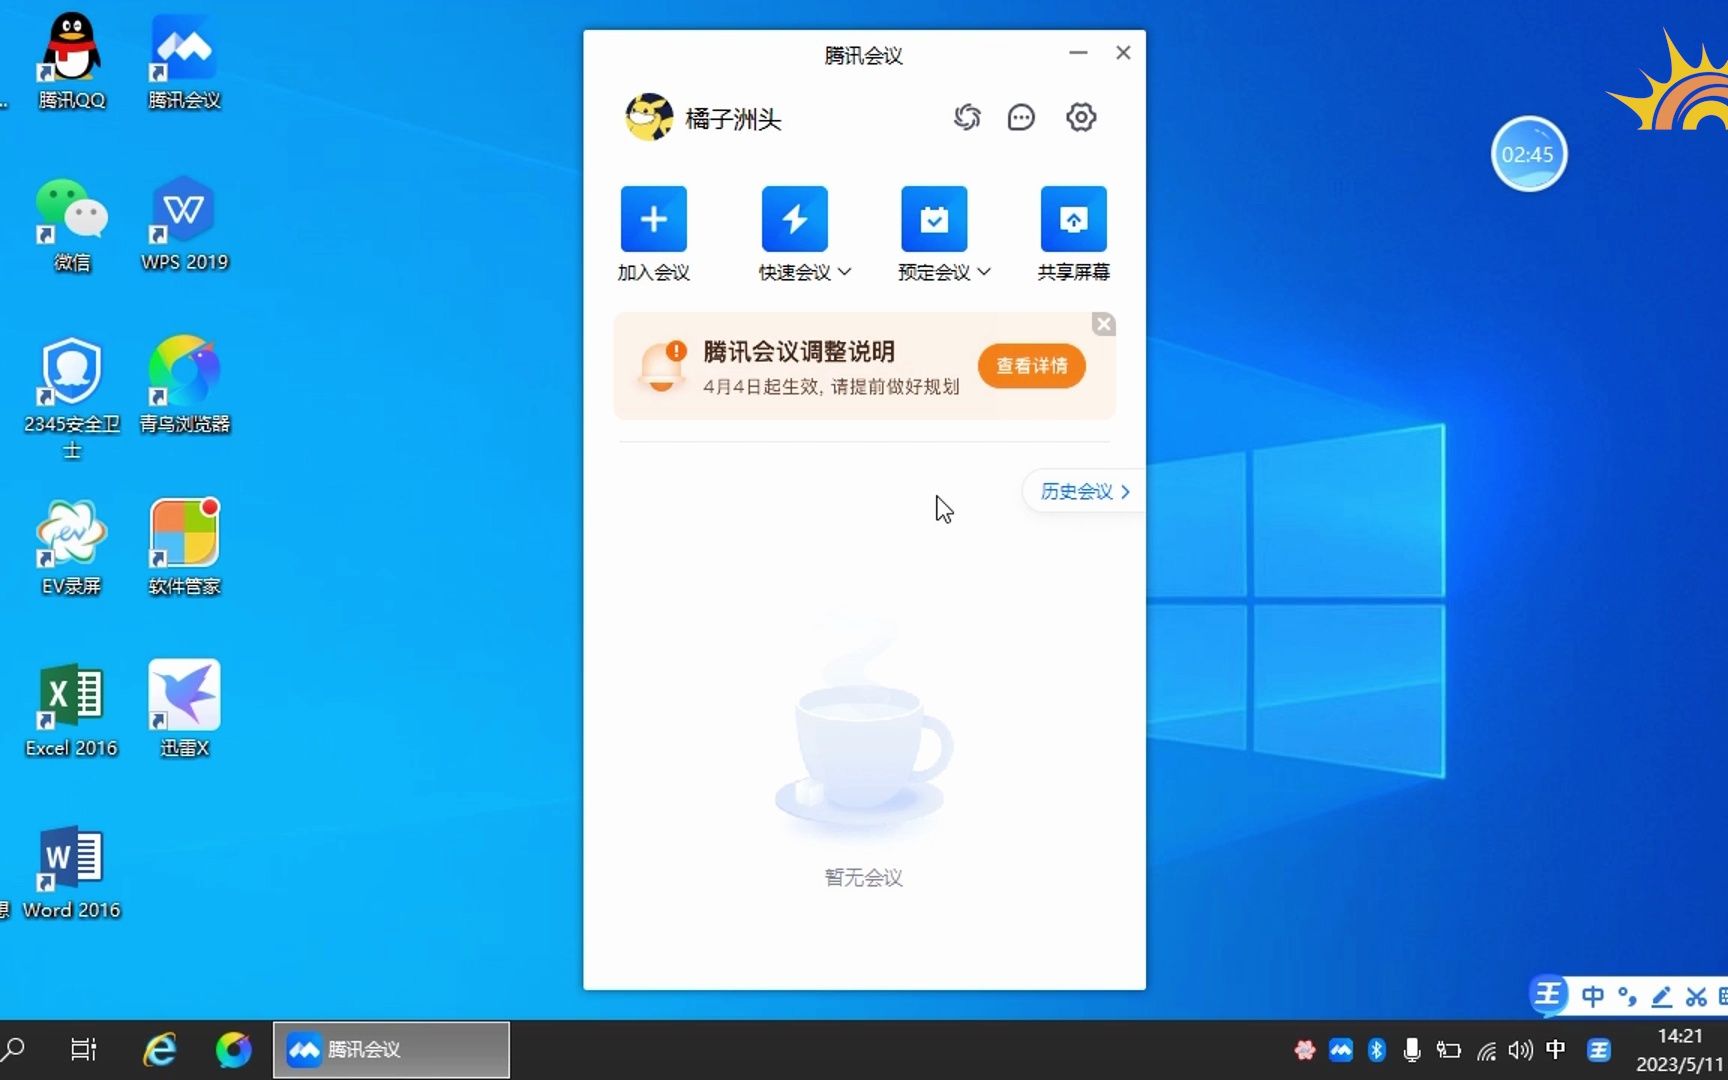Click the microphone tray icon
Image resolution: width=1728 pixels, height=1080 pixels.
(x=1412, y=1050)
